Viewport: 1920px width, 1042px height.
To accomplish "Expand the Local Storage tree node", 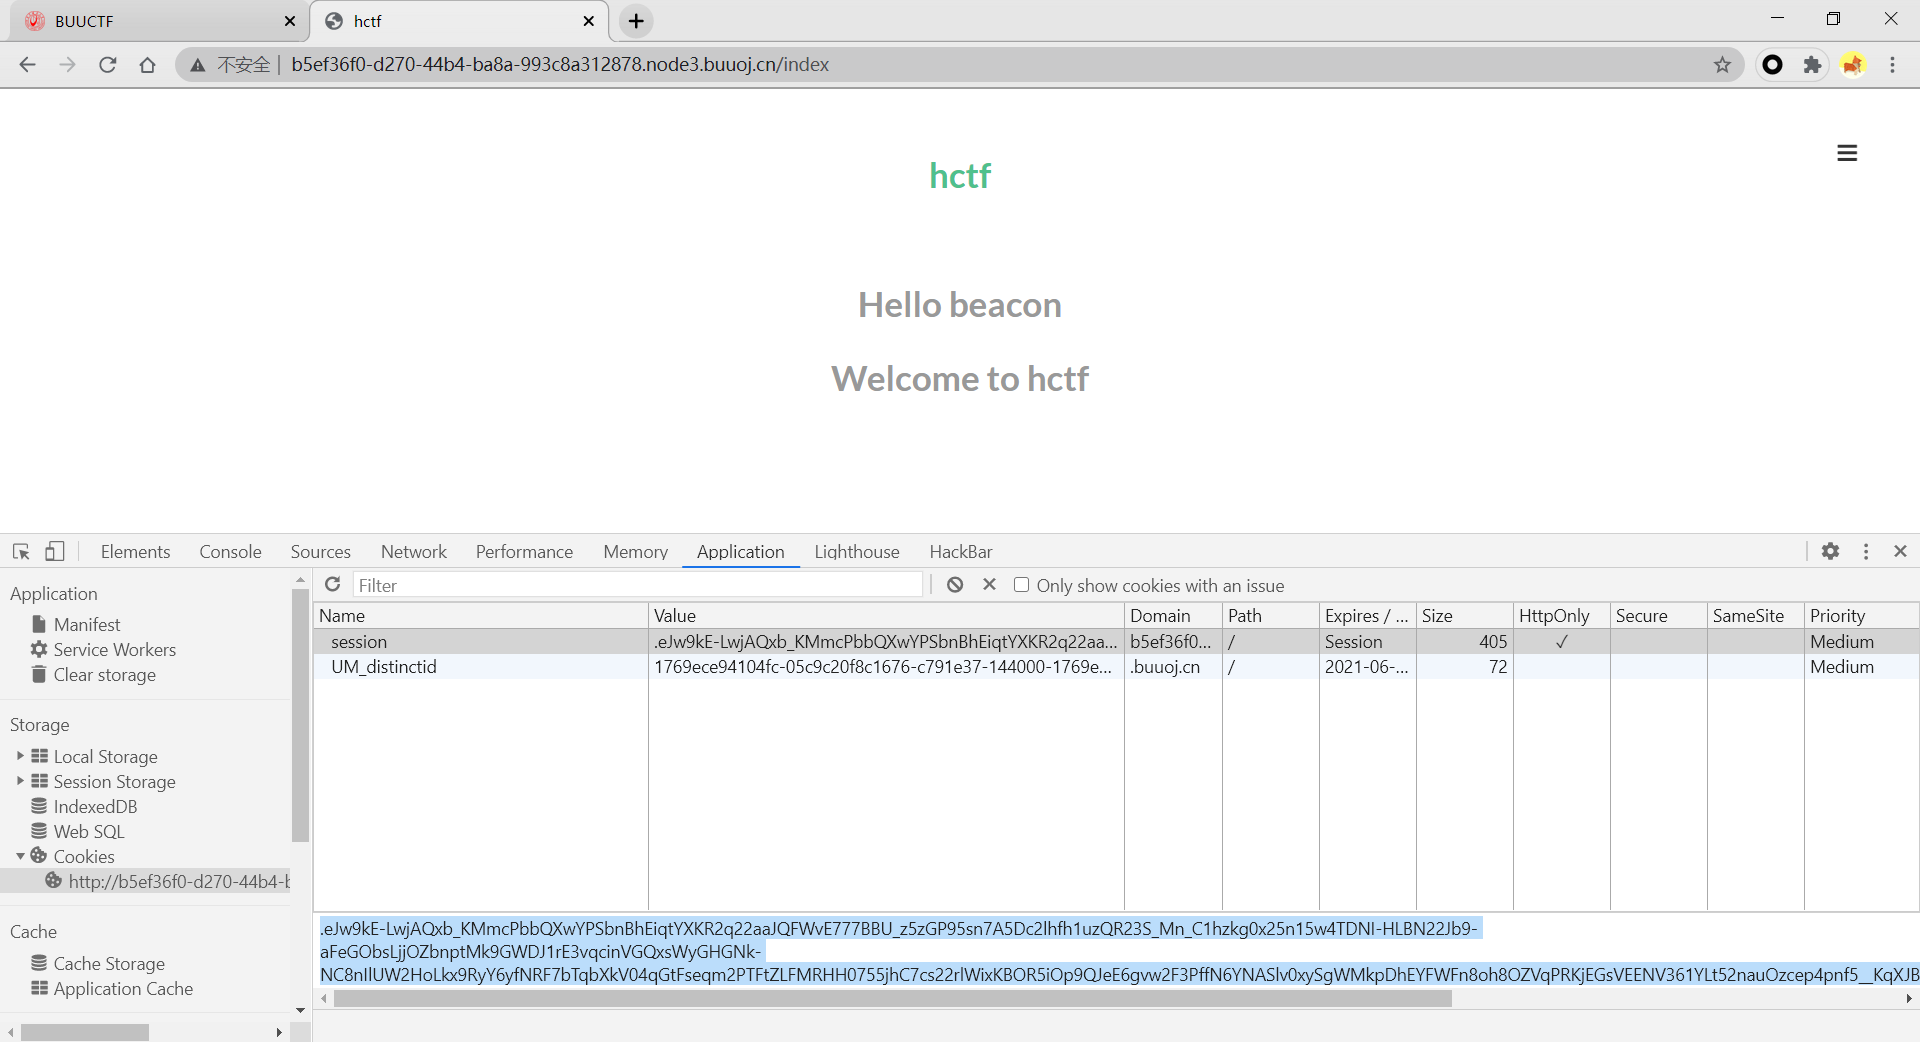I will 20,756.
